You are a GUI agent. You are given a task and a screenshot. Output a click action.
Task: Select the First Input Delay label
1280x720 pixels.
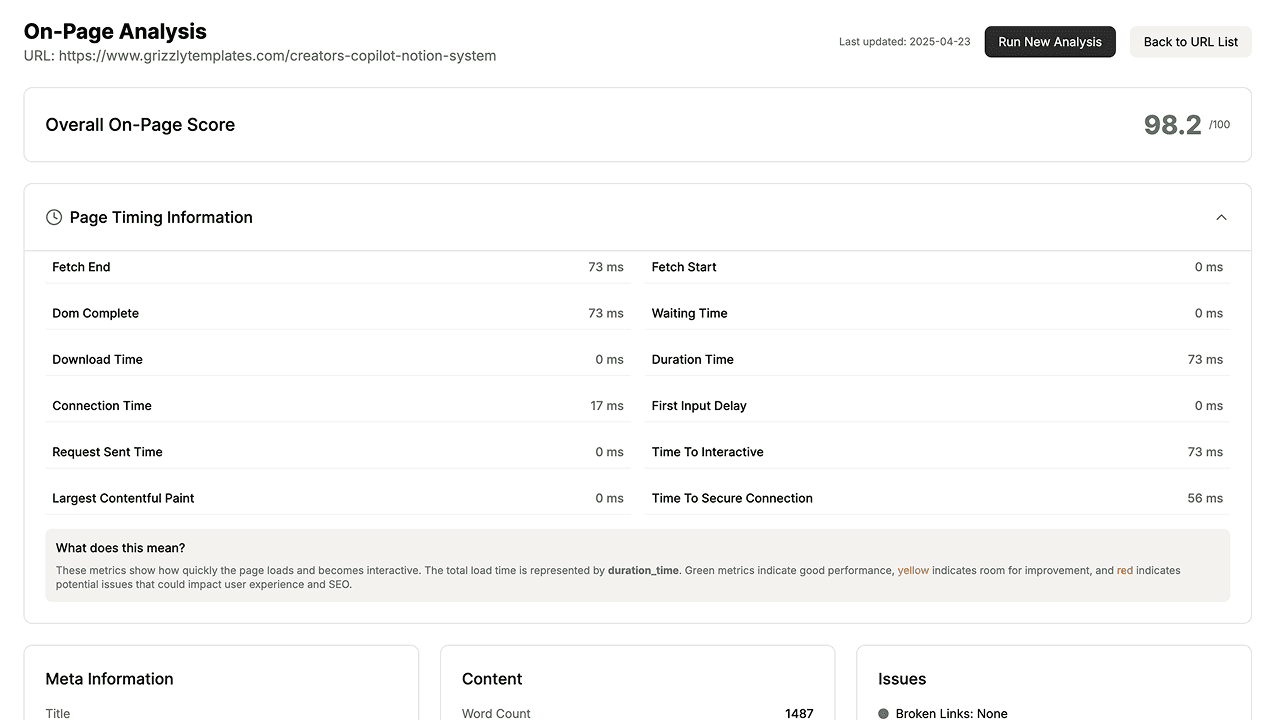[699, 405]
